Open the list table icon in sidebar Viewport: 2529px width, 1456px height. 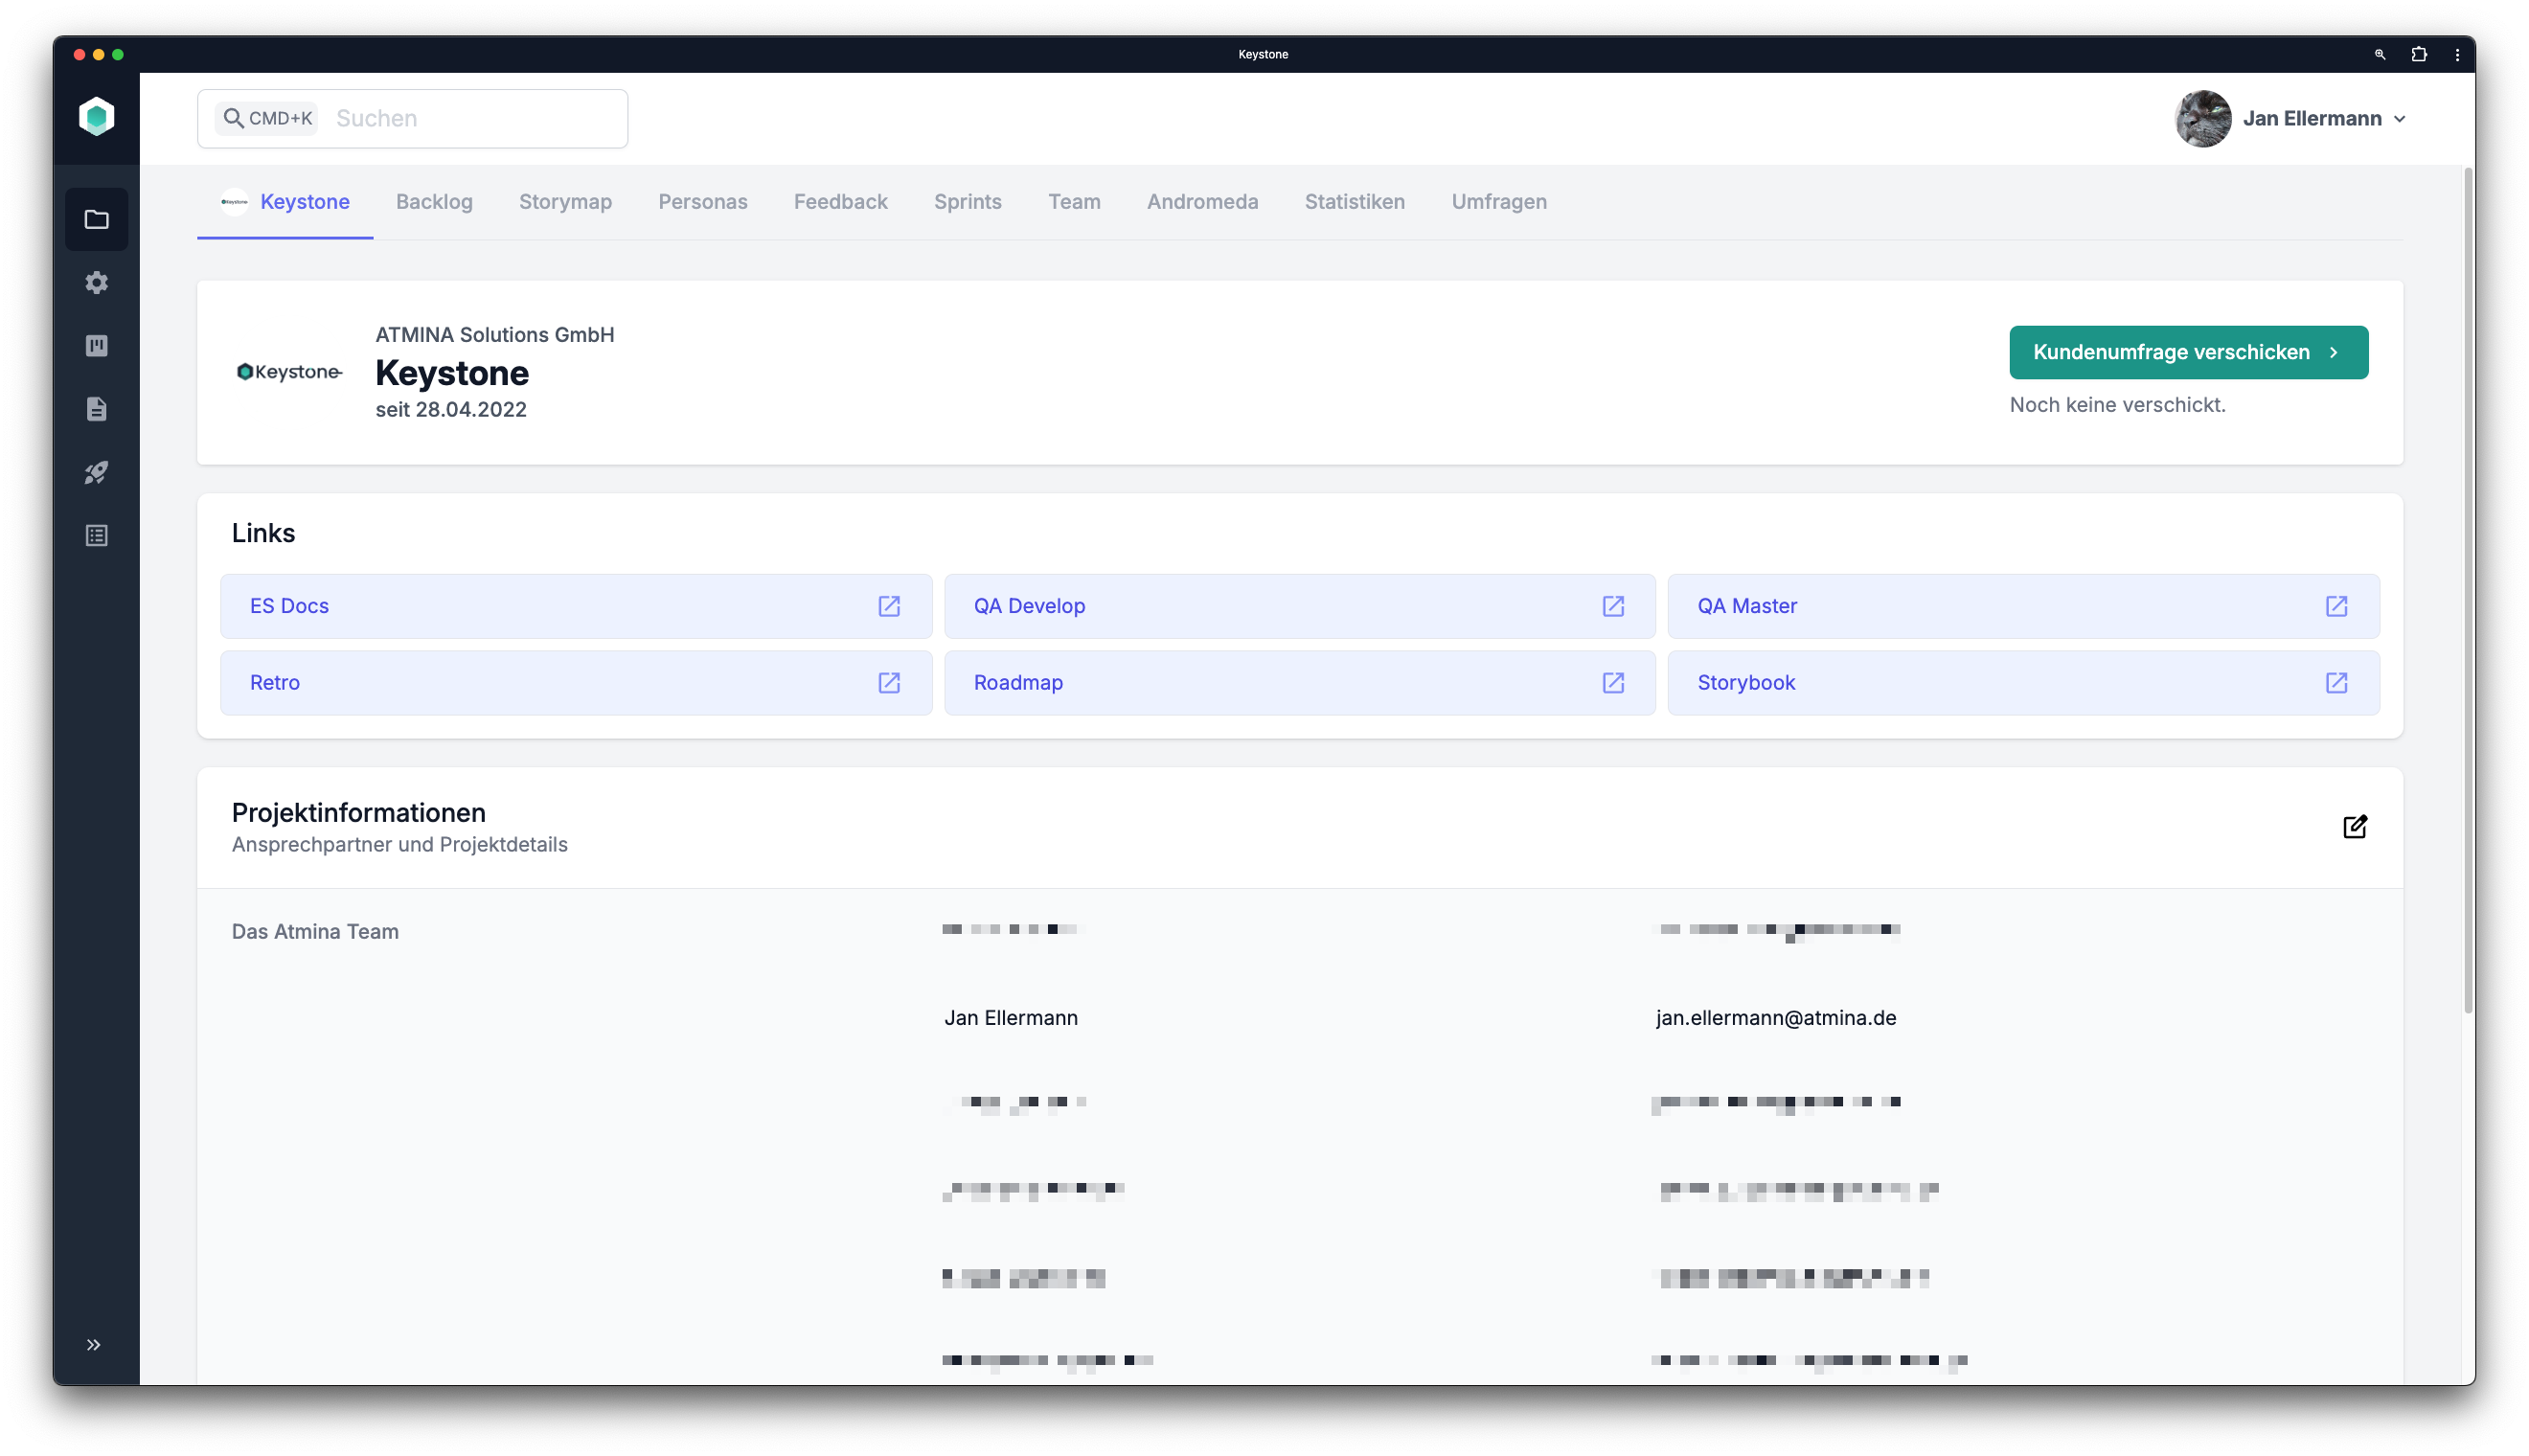96,536
